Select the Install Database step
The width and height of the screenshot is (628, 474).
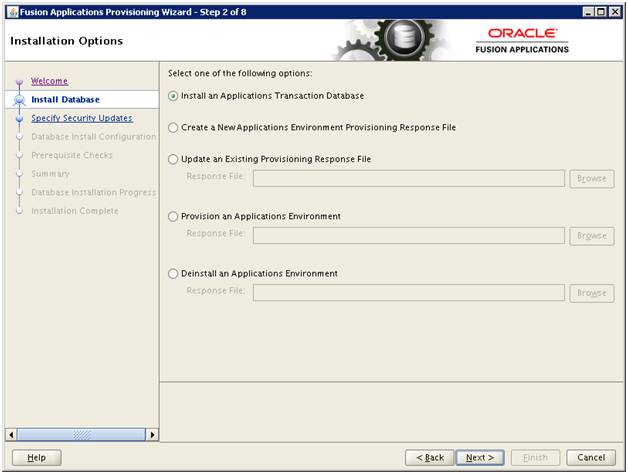[65, 99]
